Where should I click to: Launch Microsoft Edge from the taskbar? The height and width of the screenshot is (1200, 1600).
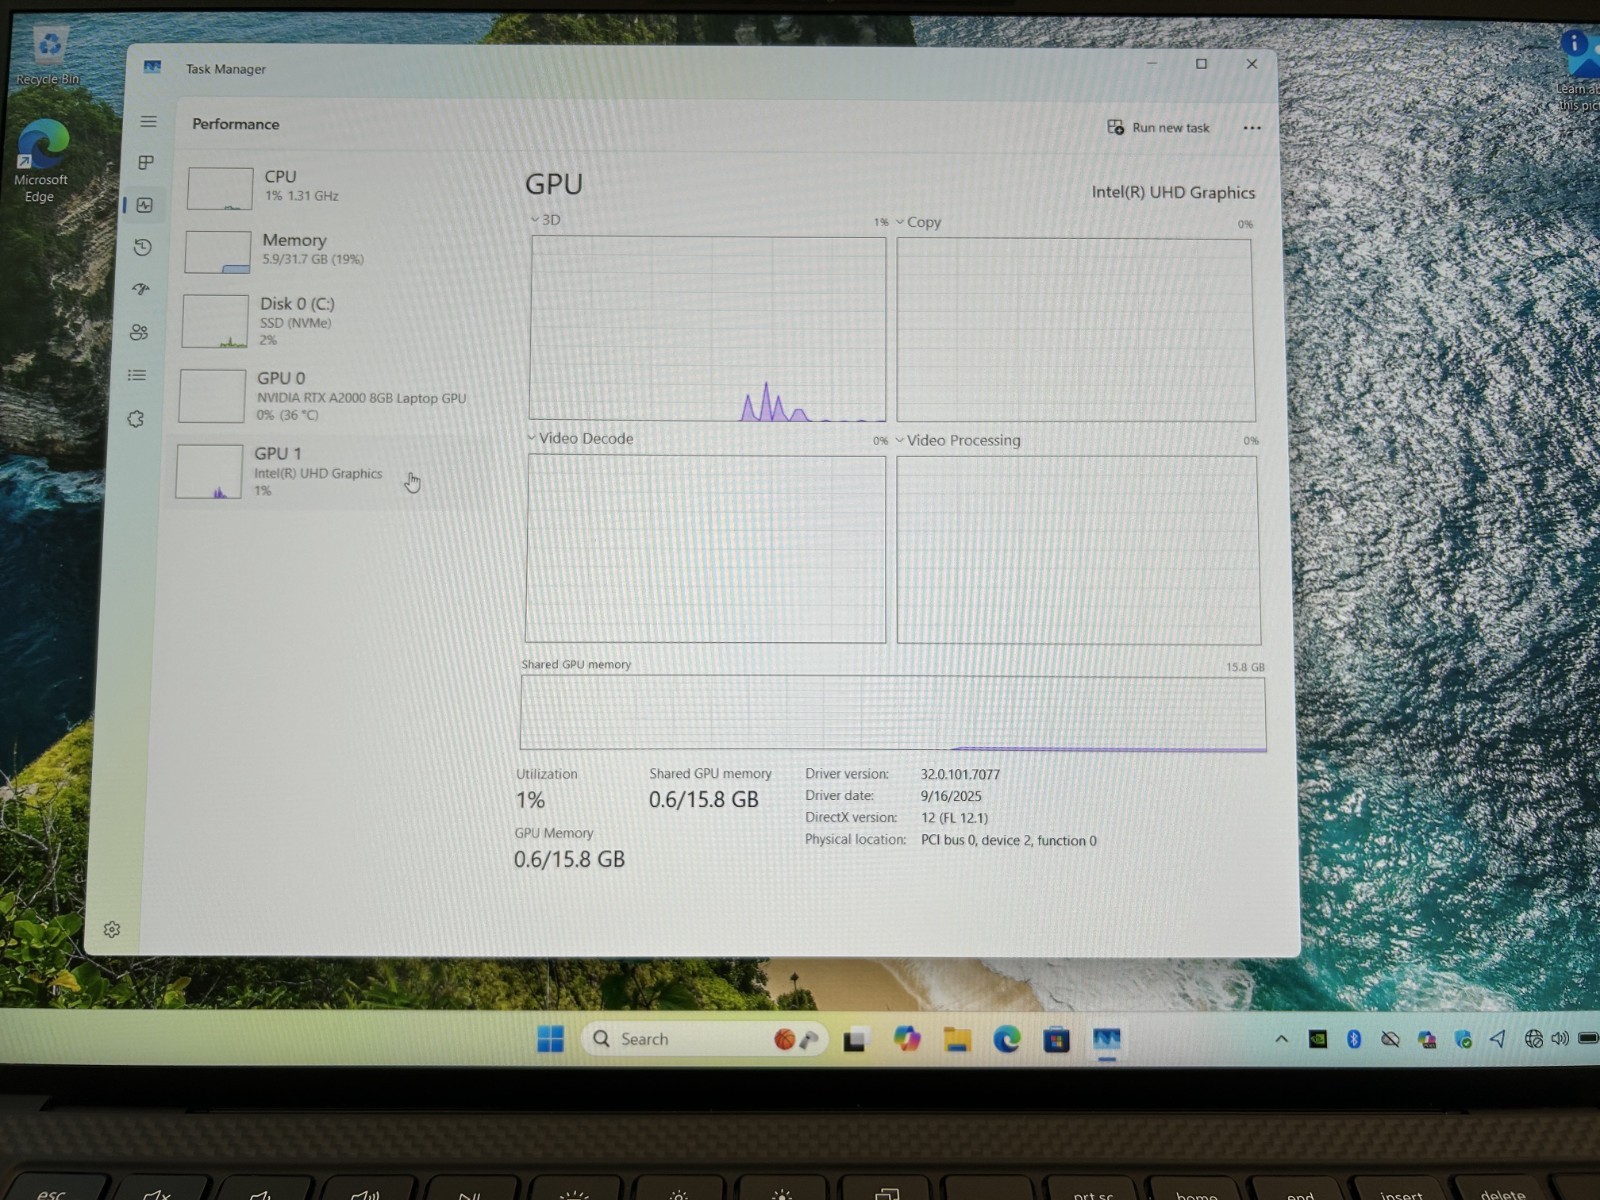[1007, 1040]
